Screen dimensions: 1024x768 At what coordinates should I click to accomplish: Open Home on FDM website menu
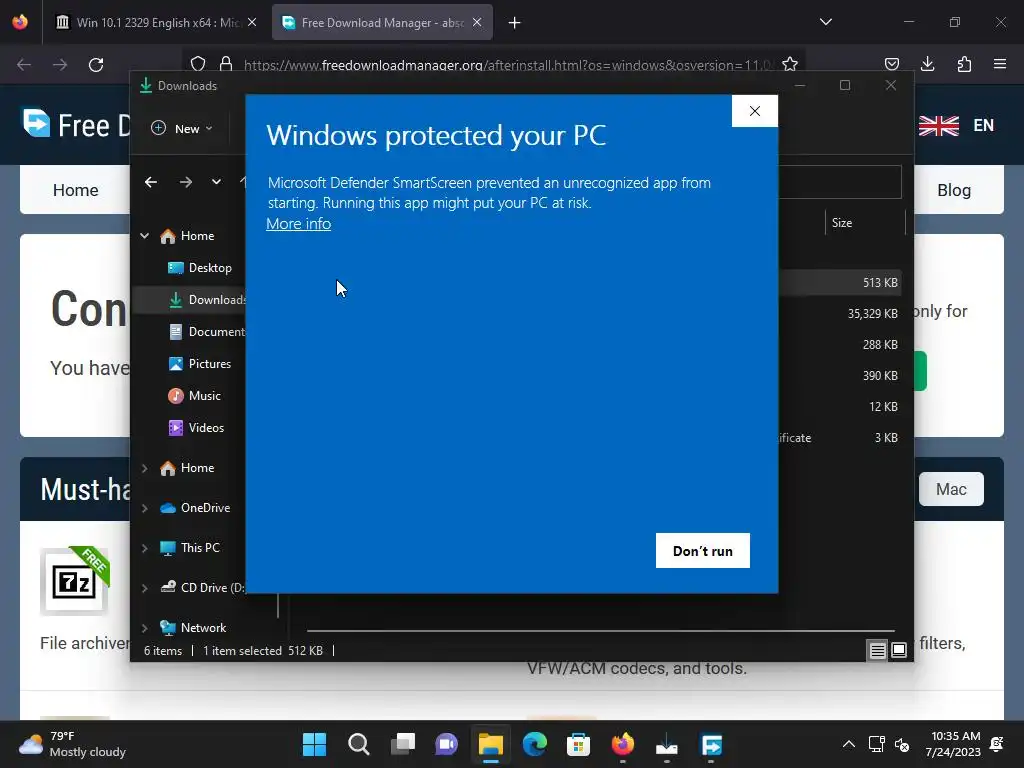(x=76, y=190)
